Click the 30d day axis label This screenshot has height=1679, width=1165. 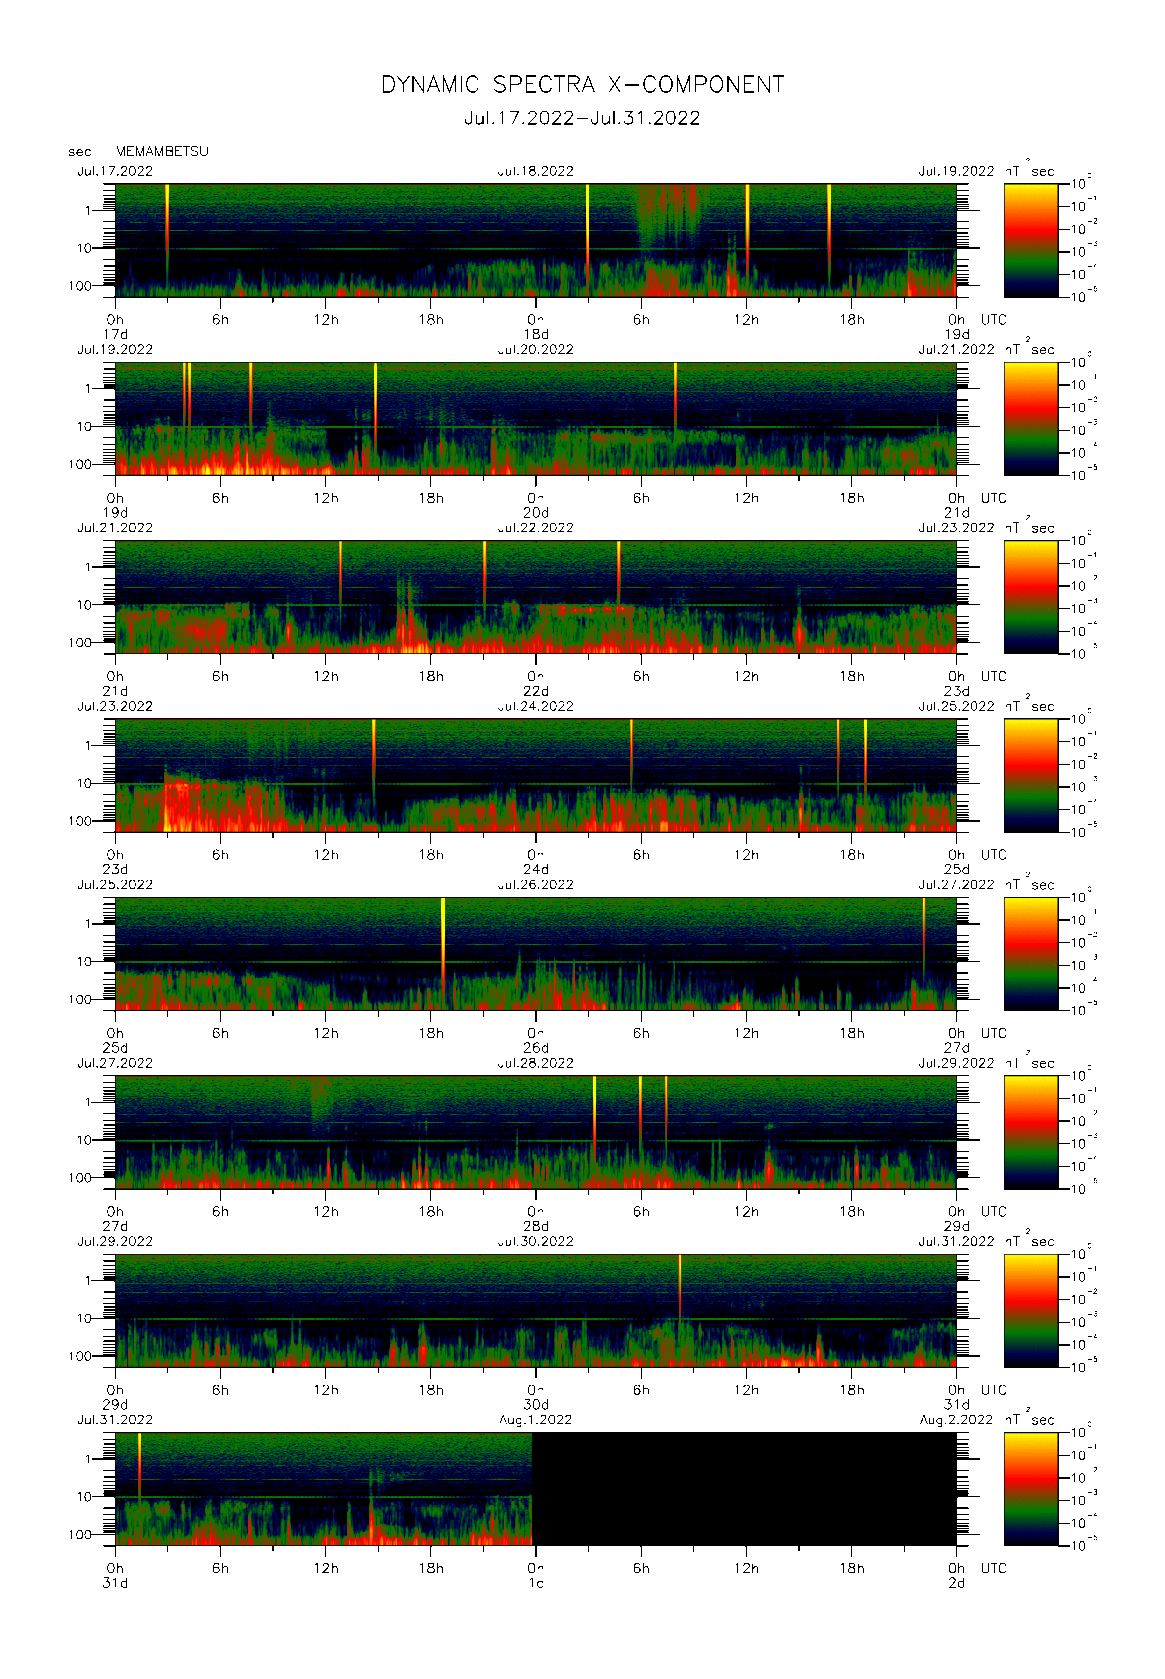coord(536,1404)
